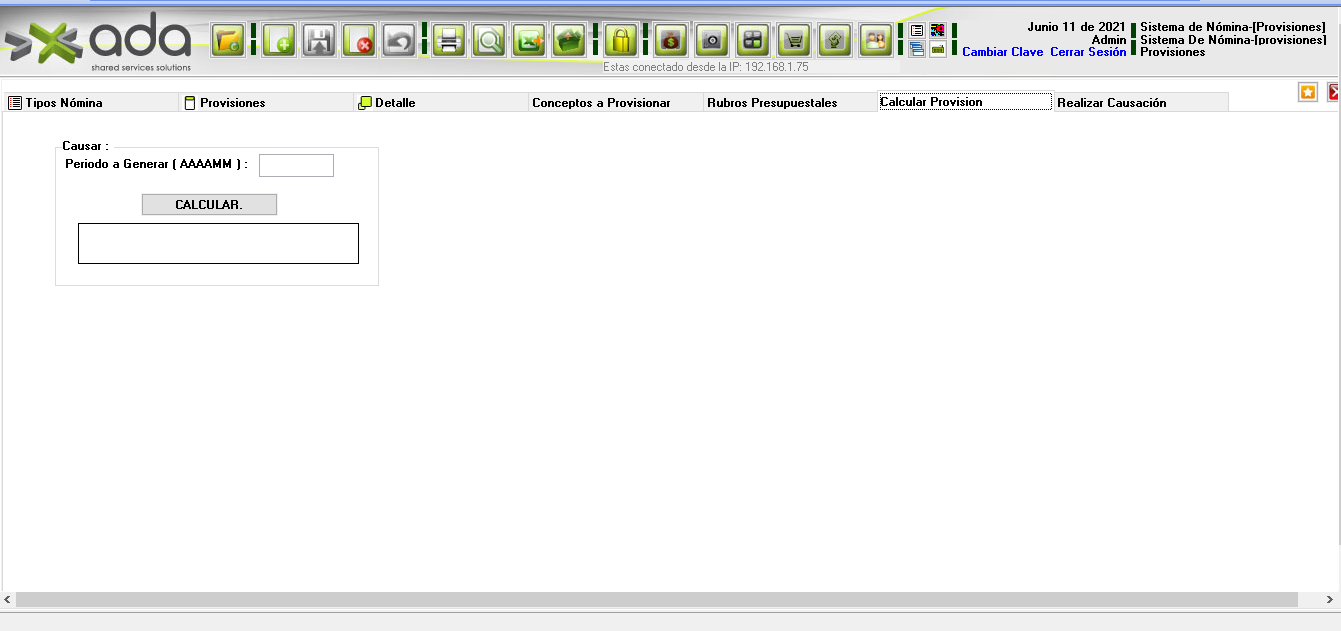The width and height of the screenshot is (1341, 631).
Task: Click the Periodo a Generar input field
Action: (296, 165)
